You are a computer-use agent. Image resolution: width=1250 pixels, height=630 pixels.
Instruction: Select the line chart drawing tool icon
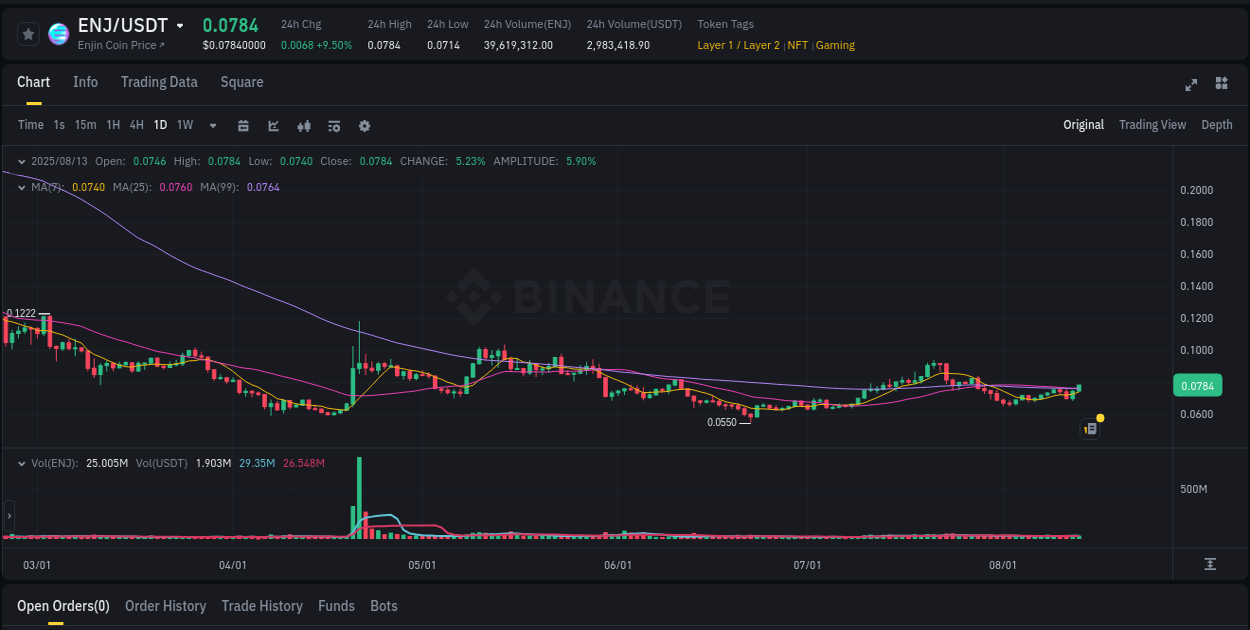(x=273, y=126)
